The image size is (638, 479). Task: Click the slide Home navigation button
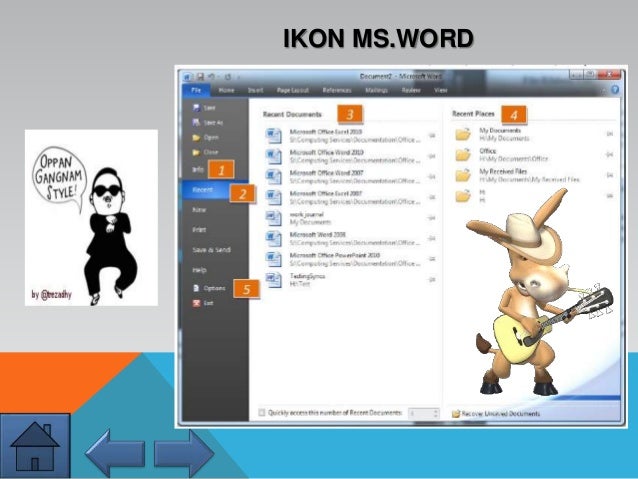pyautogui.click(x=35, y=446)
